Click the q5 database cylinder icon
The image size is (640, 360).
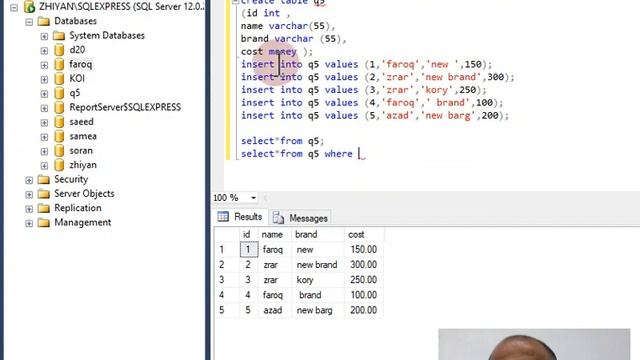tap(59, 93)
